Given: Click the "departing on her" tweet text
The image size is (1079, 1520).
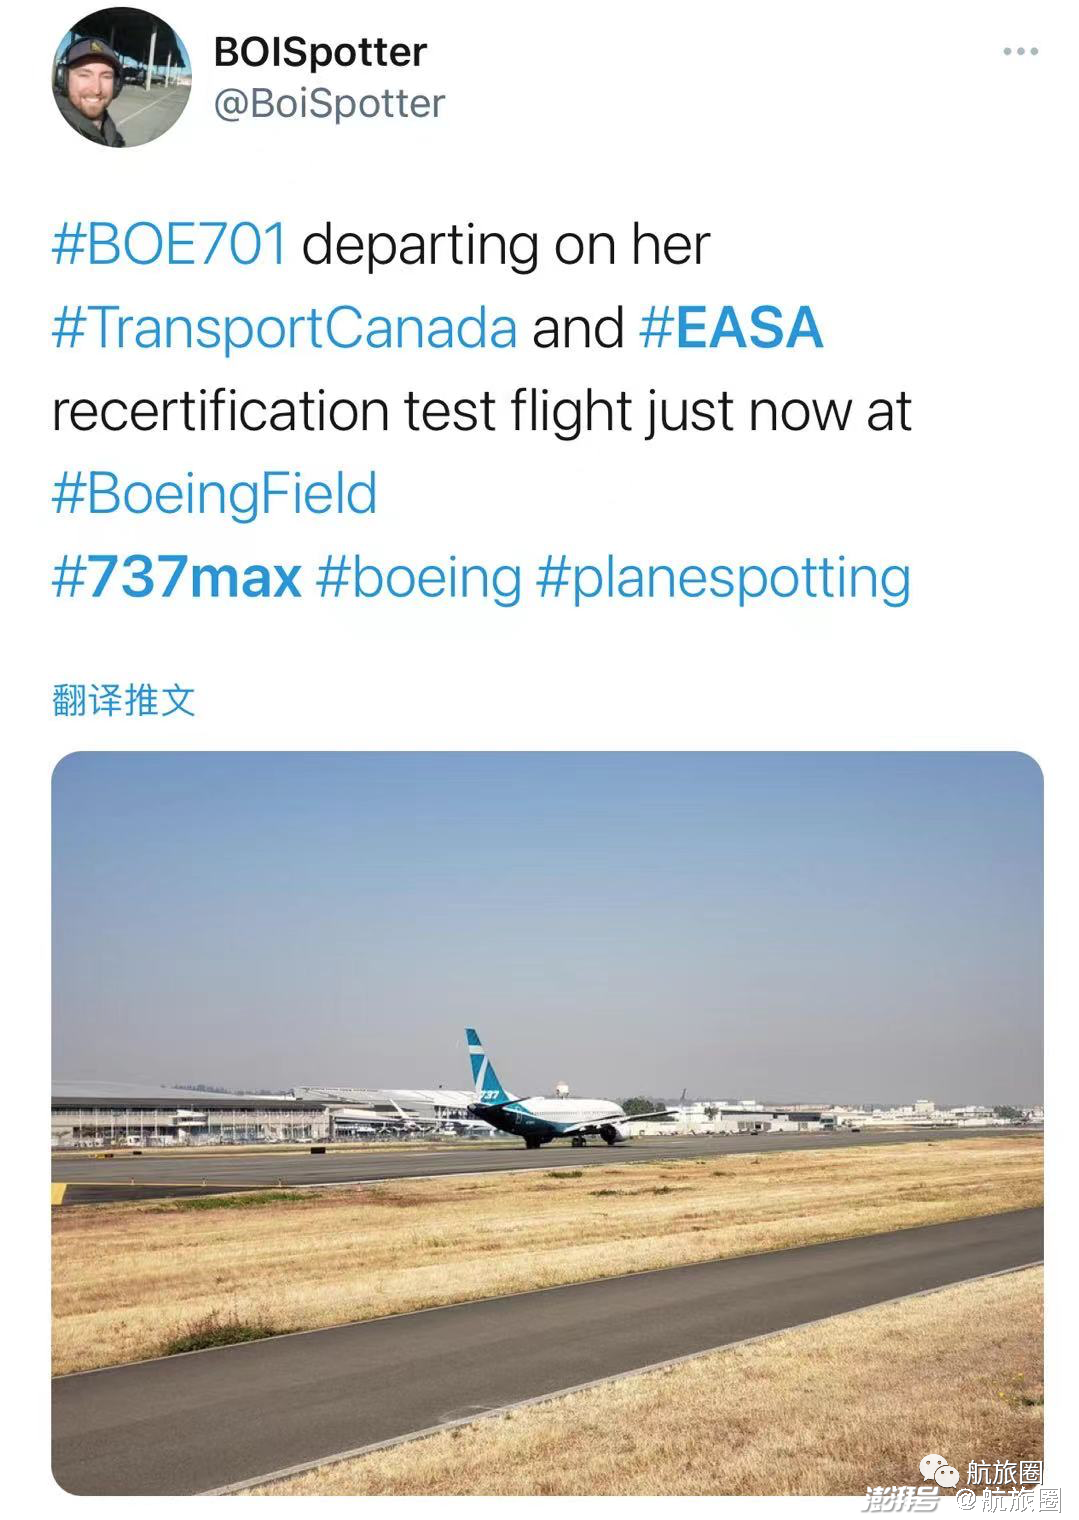Looking at the screenshot, I should point(505,245).
